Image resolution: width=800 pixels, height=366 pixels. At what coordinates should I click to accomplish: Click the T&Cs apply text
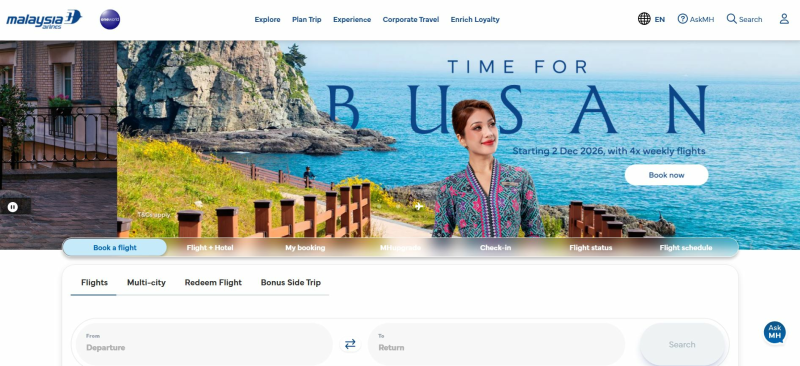[154, 215]
